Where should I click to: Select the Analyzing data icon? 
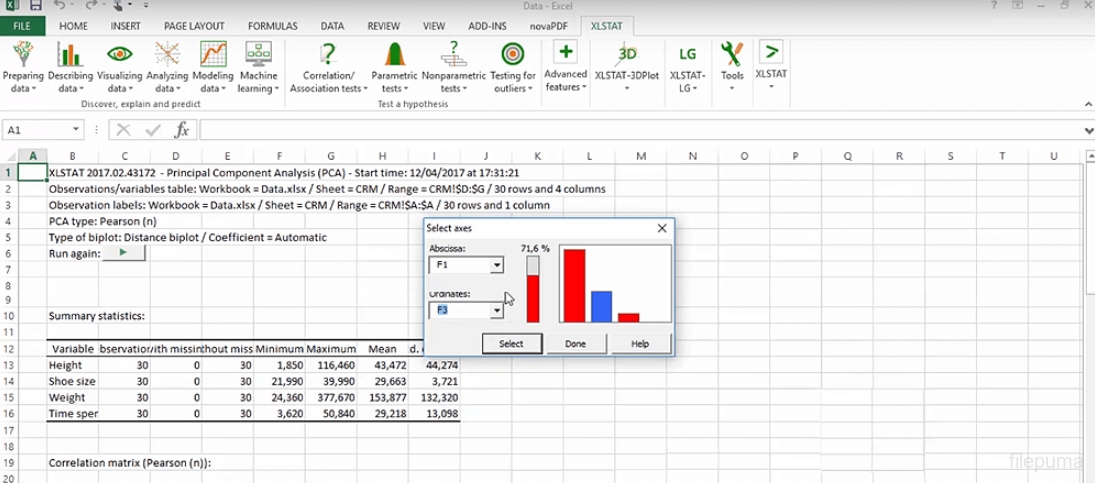tap(167, 54)
